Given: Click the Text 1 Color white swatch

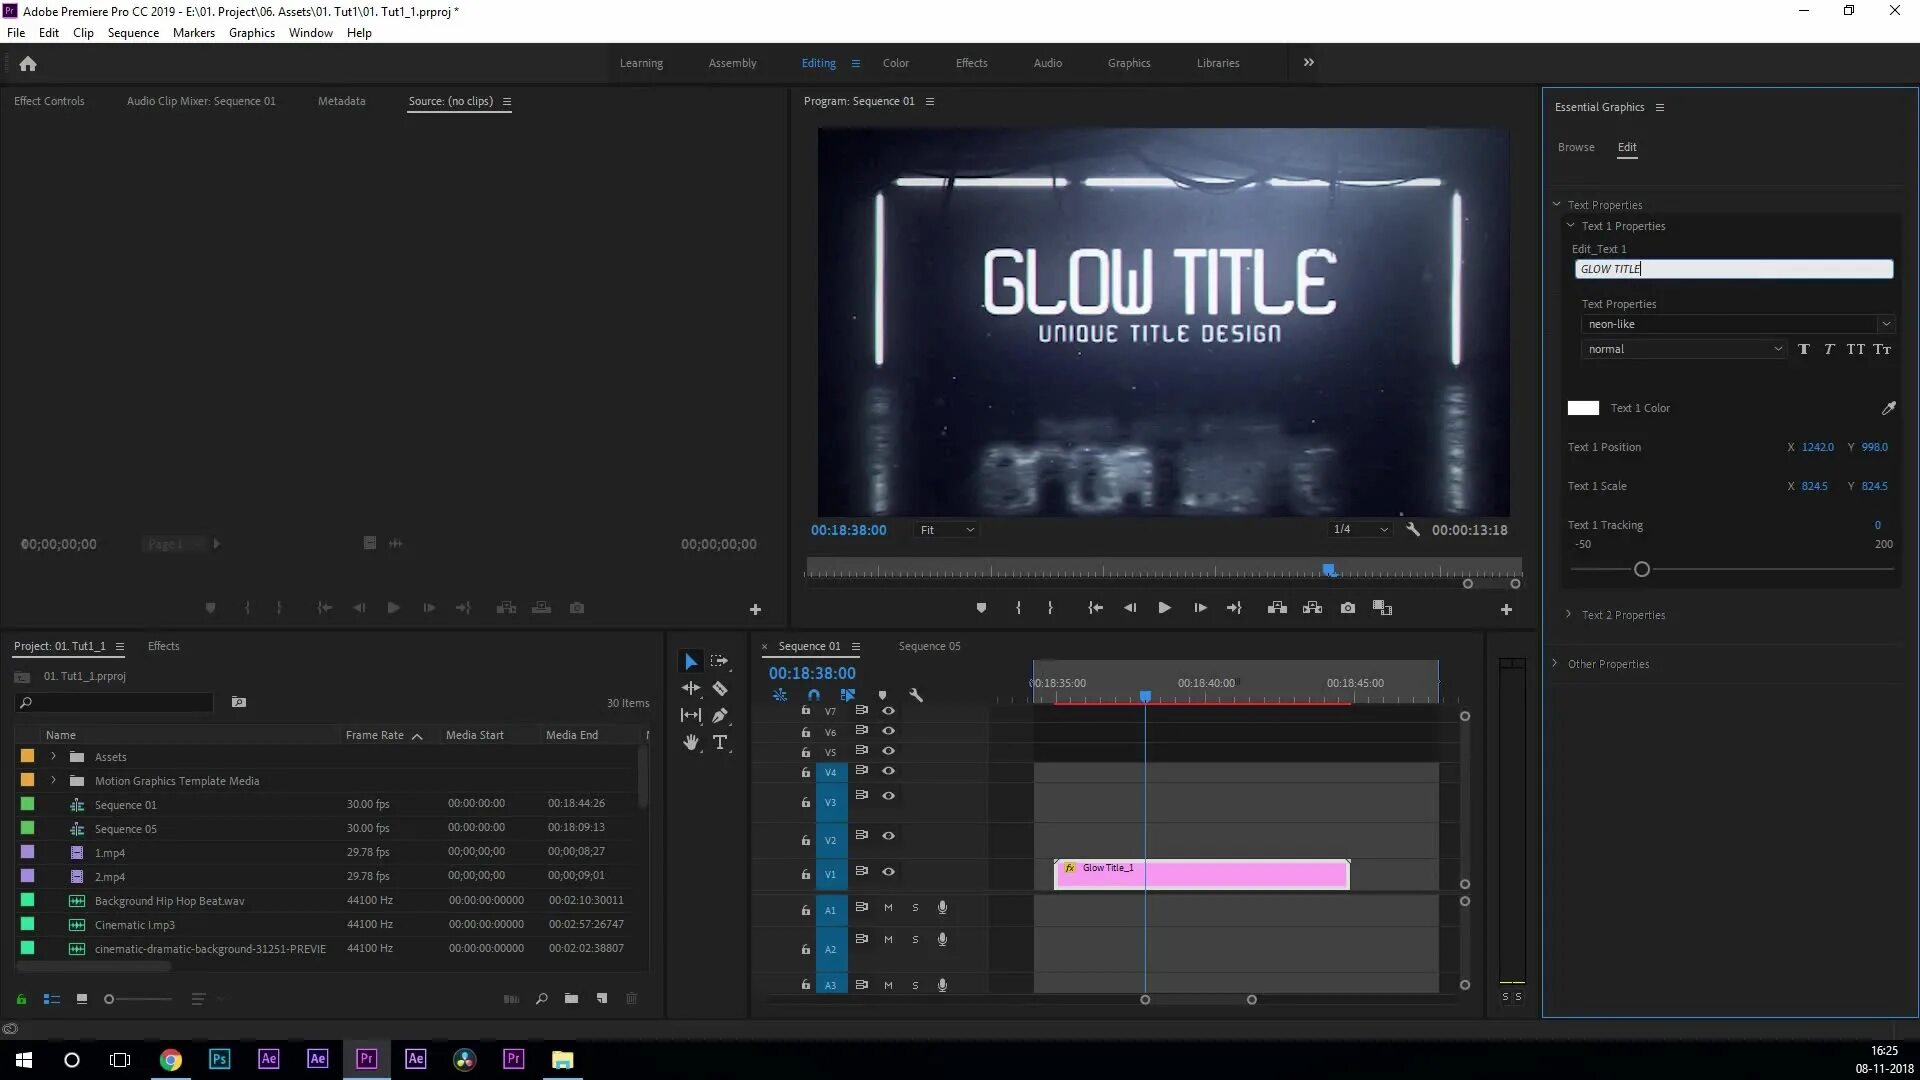Looking at the screenshot, I should [1583, 408].
